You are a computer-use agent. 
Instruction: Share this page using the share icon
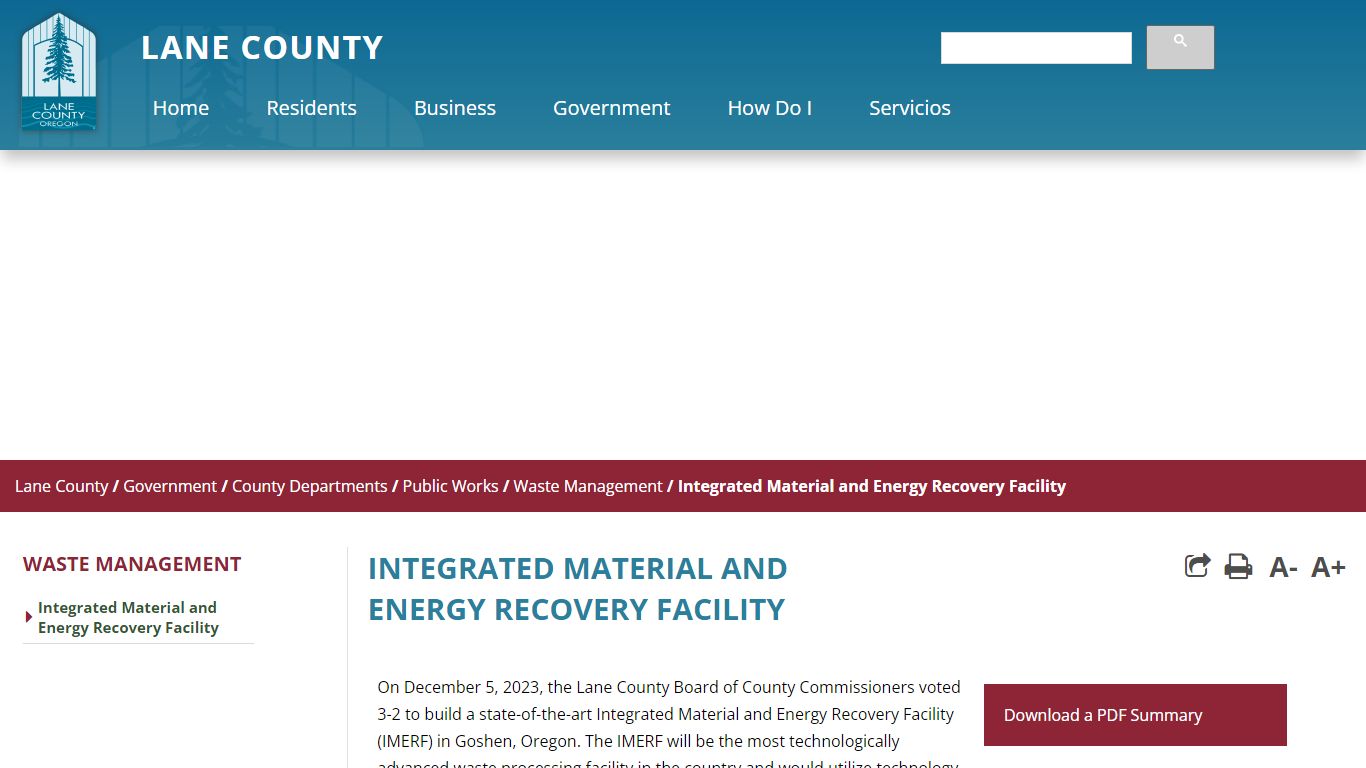point(1197,566)
